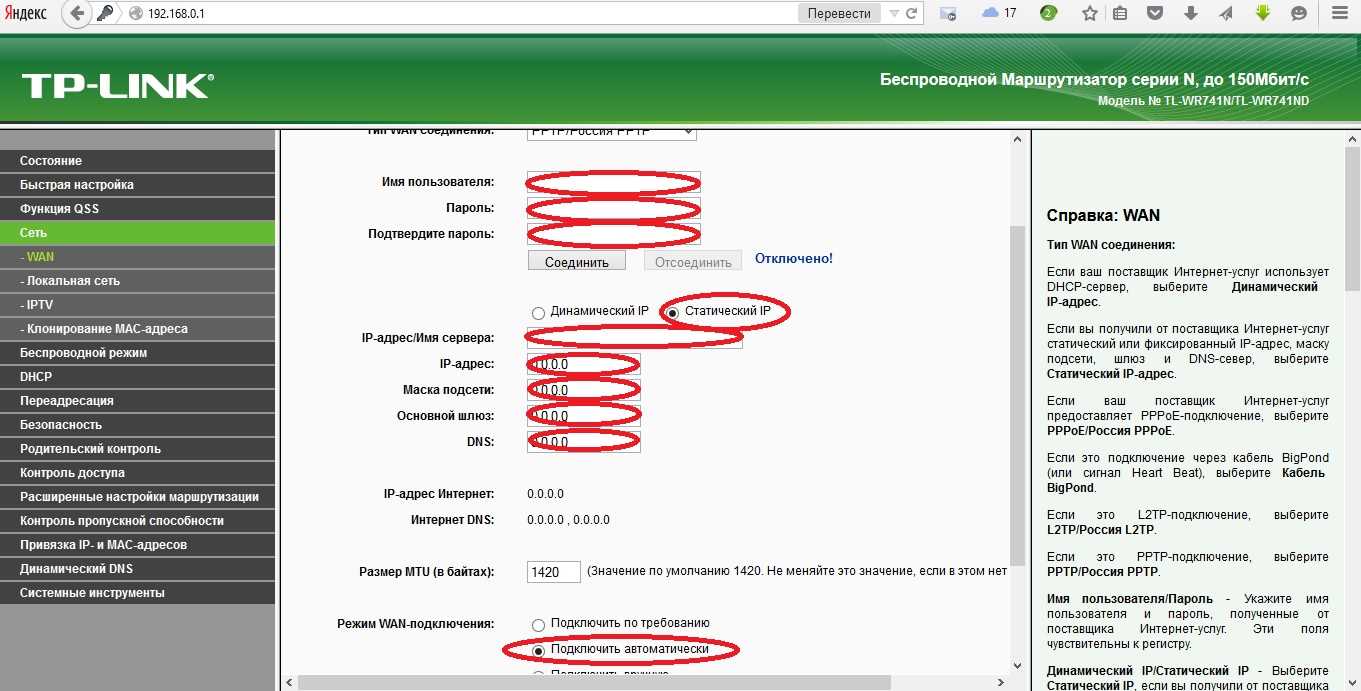Open Переадресация menu item
Image resolution: width=1361 pixels, height=691 pixels.
(x=138, y=401)
